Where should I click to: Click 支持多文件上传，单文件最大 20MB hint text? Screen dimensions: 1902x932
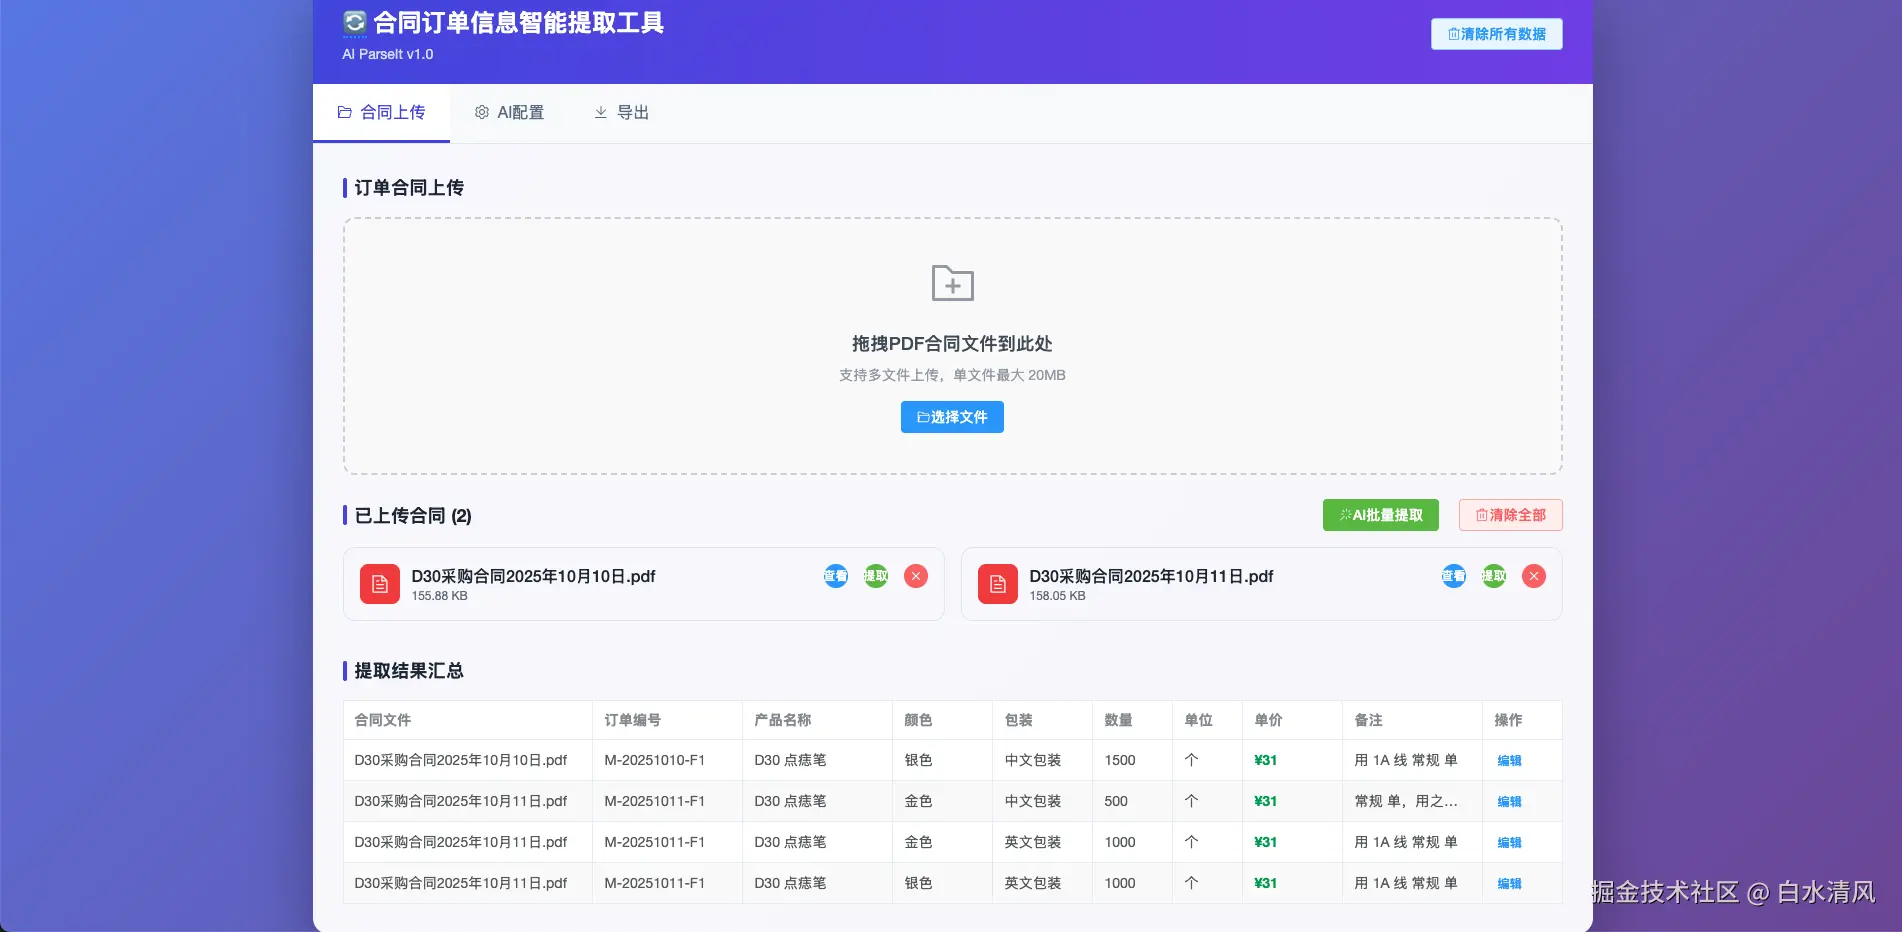tap(952, 375)
